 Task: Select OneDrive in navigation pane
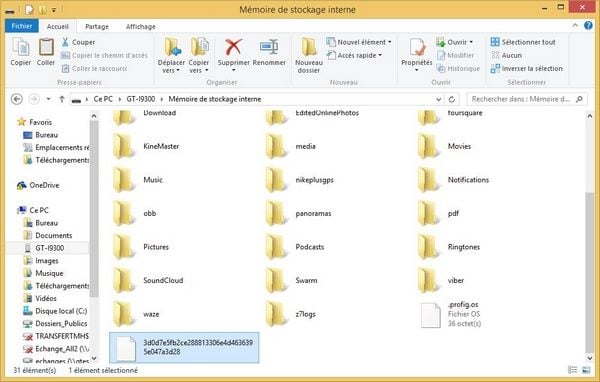coord(38,185)
